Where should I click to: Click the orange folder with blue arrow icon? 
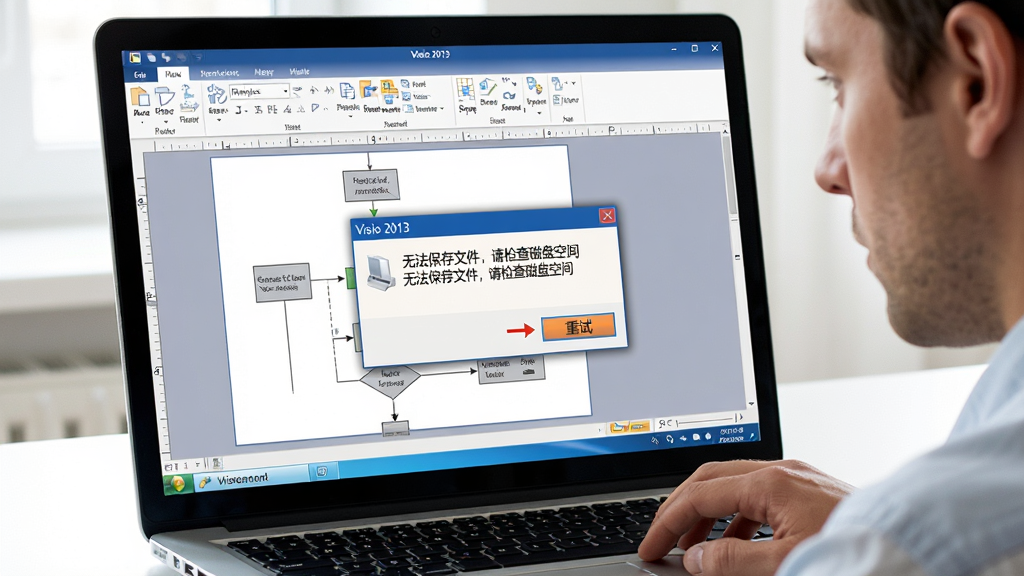pyautogui.click(x=369, y=90)
